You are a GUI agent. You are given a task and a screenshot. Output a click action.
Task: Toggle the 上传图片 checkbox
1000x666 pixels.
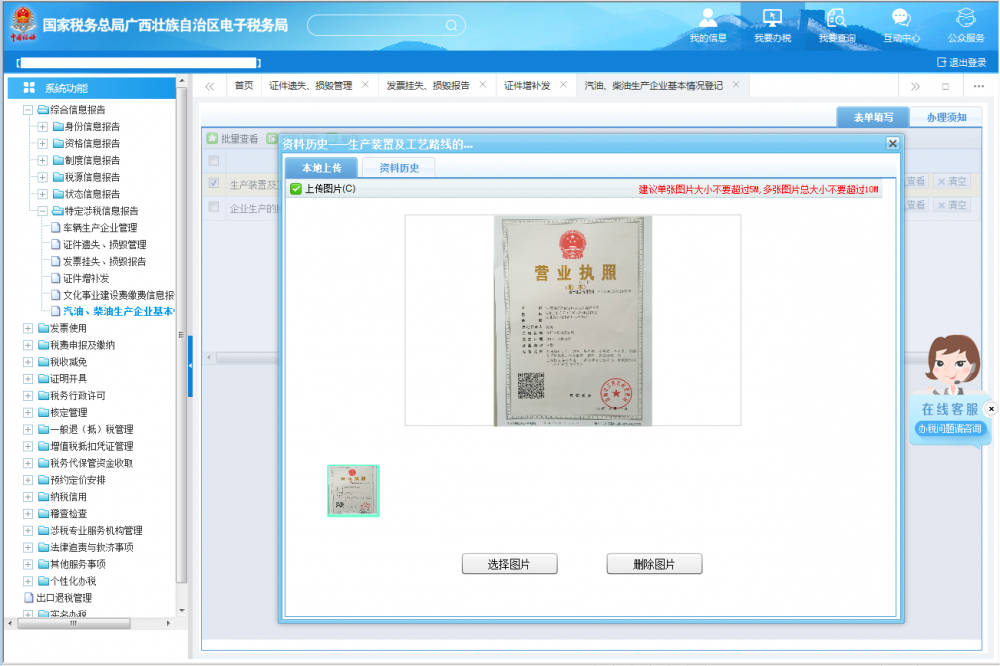(296, 189)
